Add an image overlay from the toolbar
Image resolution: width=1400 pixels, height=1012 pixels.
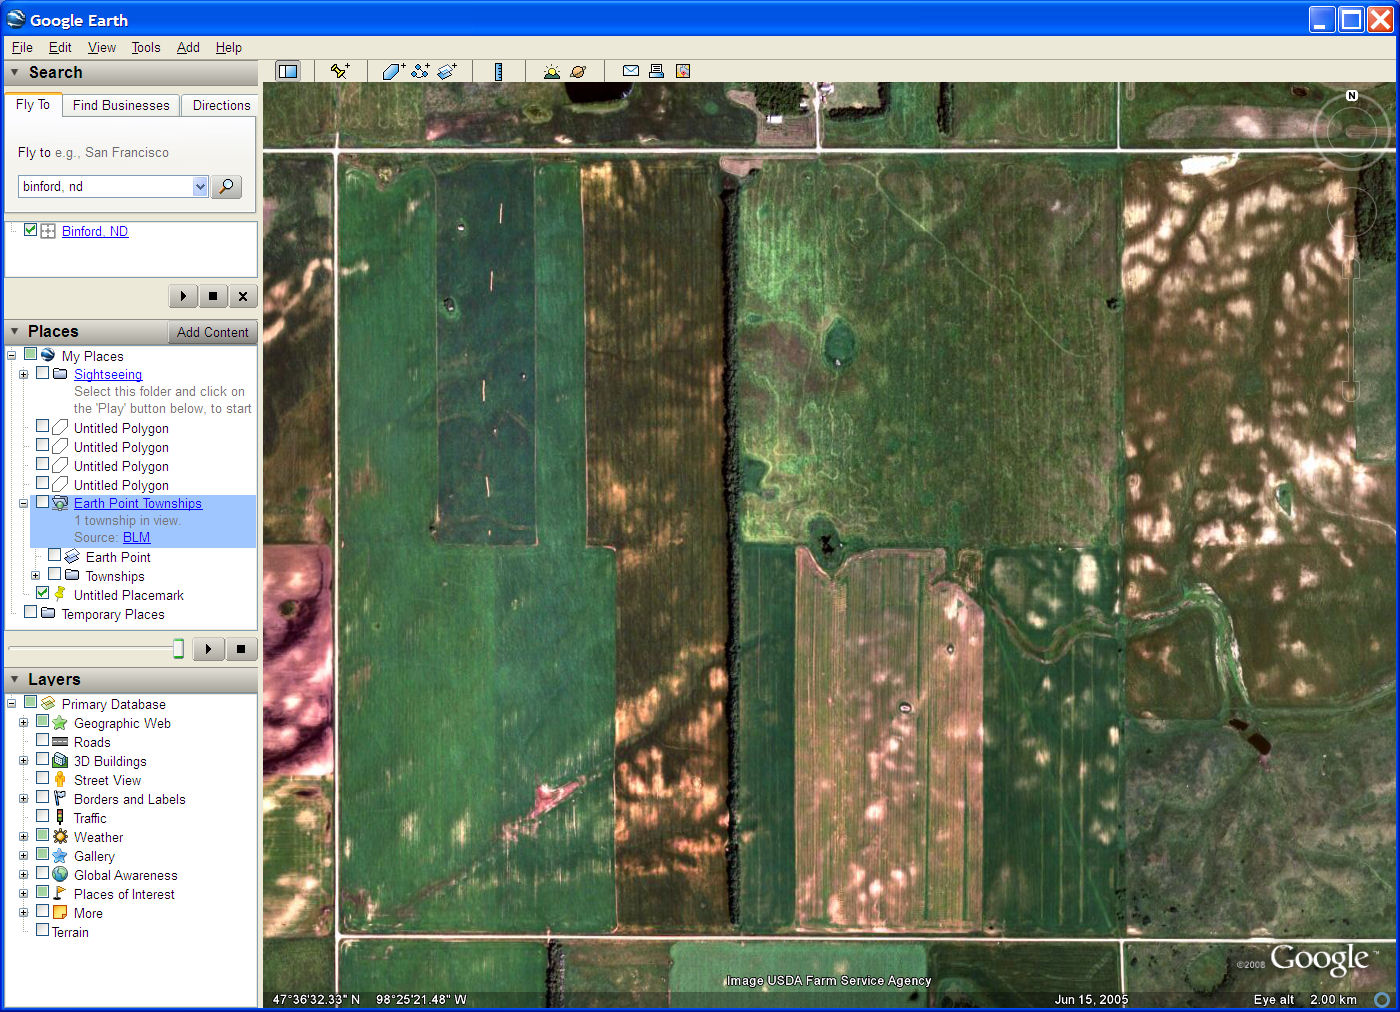point(447,71)
